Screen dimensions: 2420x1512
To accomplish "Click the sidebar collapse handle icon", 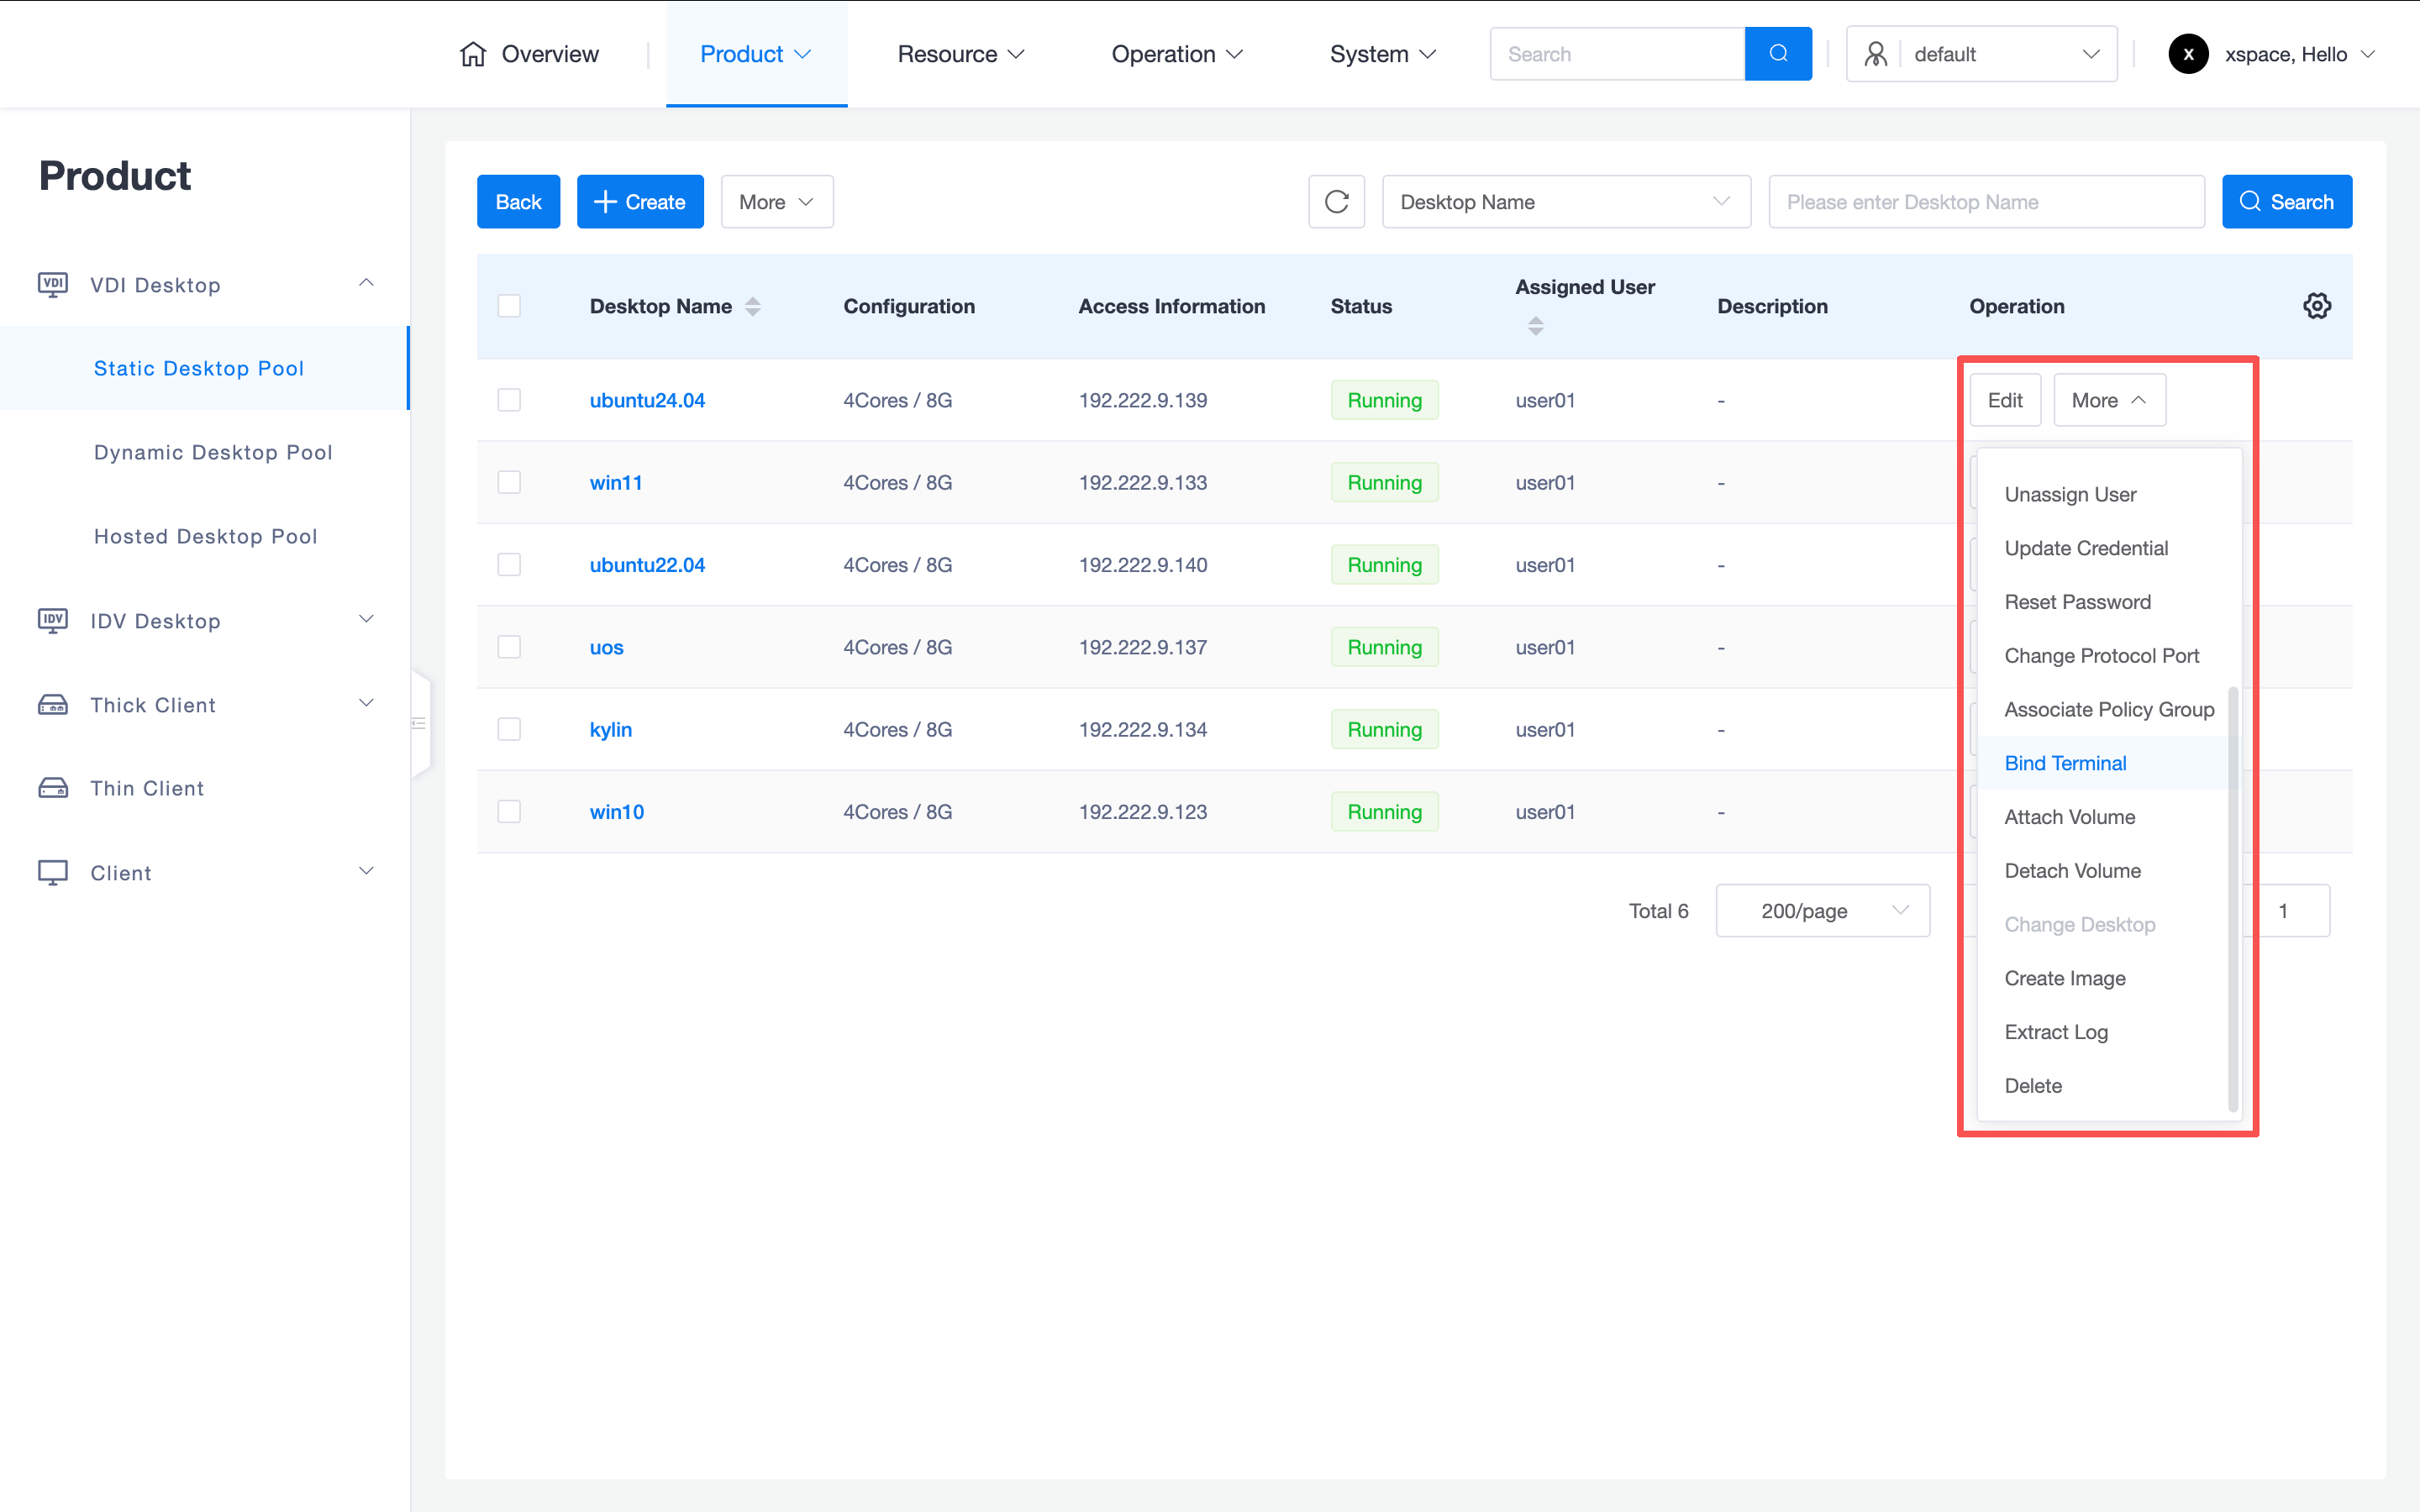I will 419,723.
